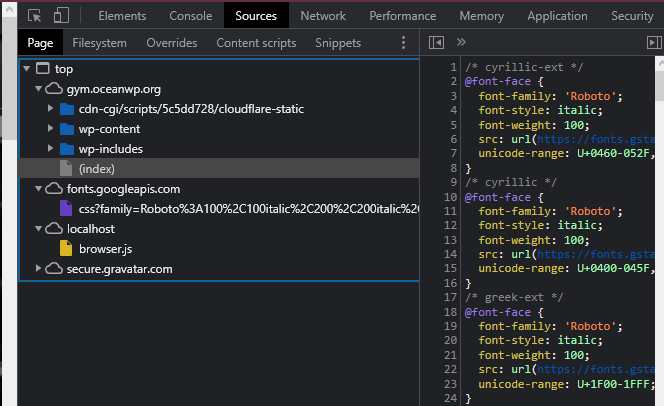Select fonts.googleapis.com in the tree
This screenshot has width=664, height=406.
[x=123, y=189]
